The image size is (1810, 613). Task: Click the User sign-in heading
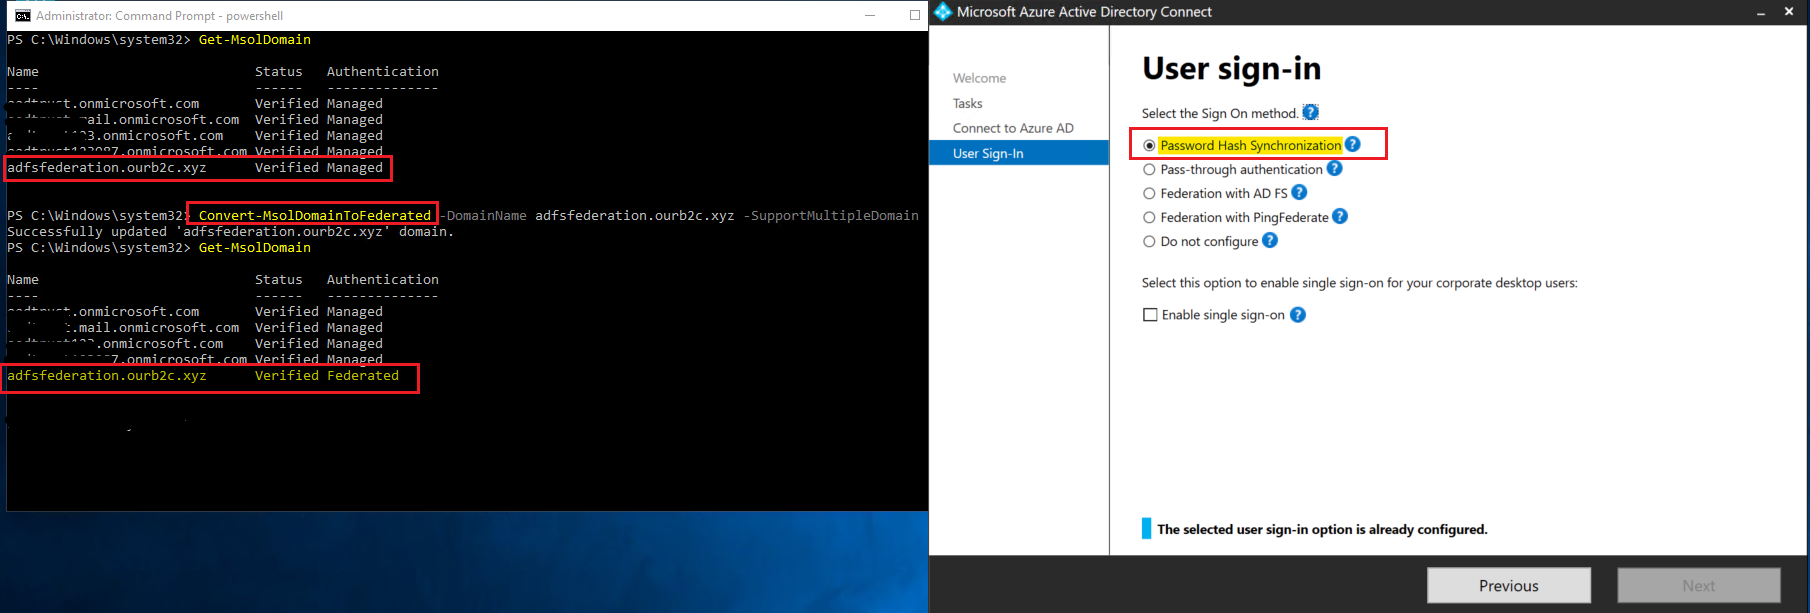(x=1231, y=68)
